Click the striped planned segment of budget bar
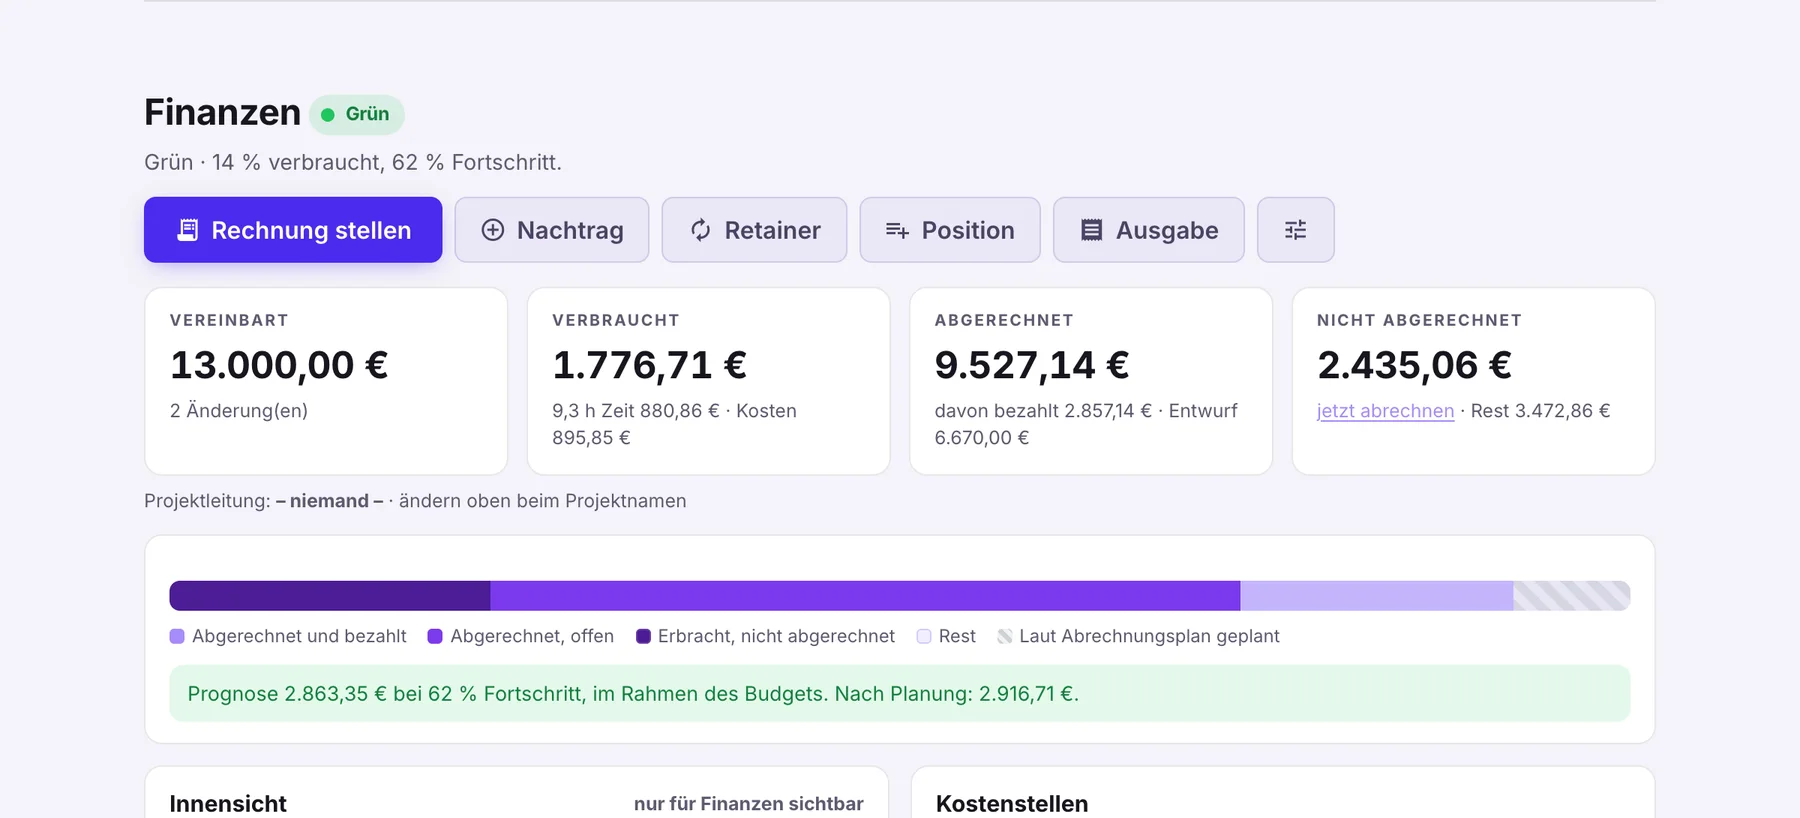 pos(1572,596)
